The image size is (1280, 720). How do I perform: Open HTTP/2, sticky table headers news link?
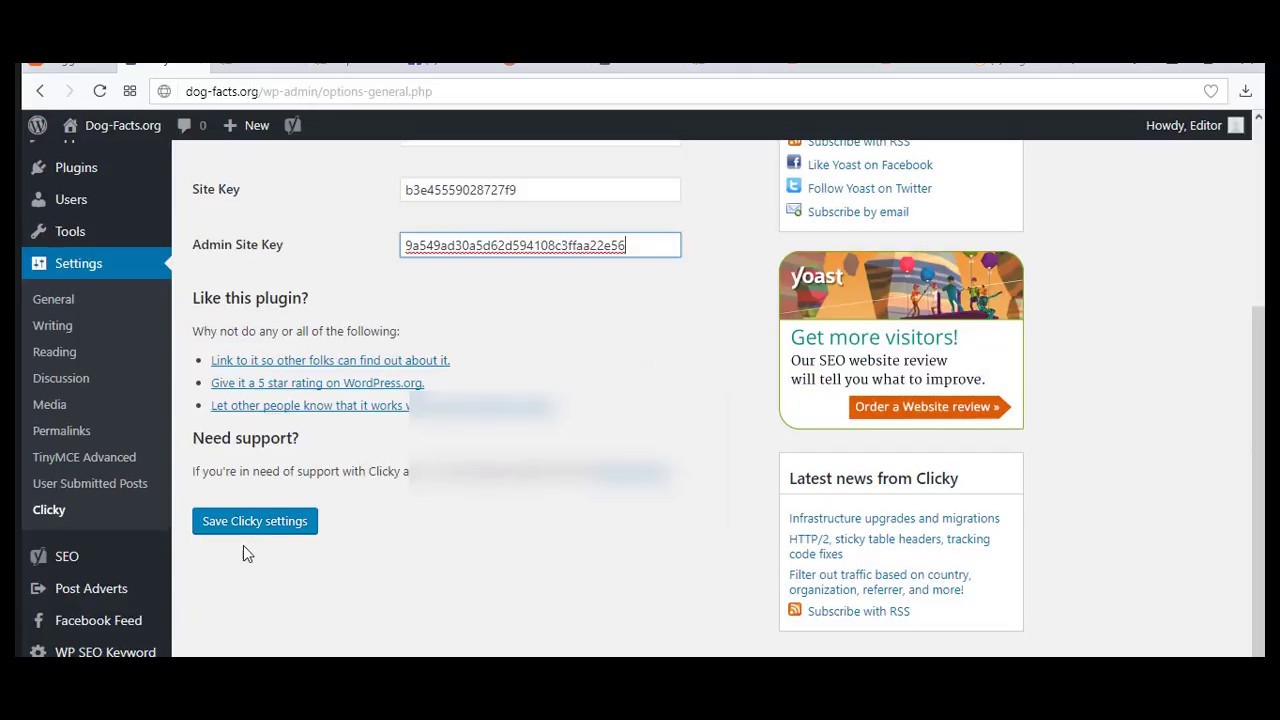pos(889,546)
